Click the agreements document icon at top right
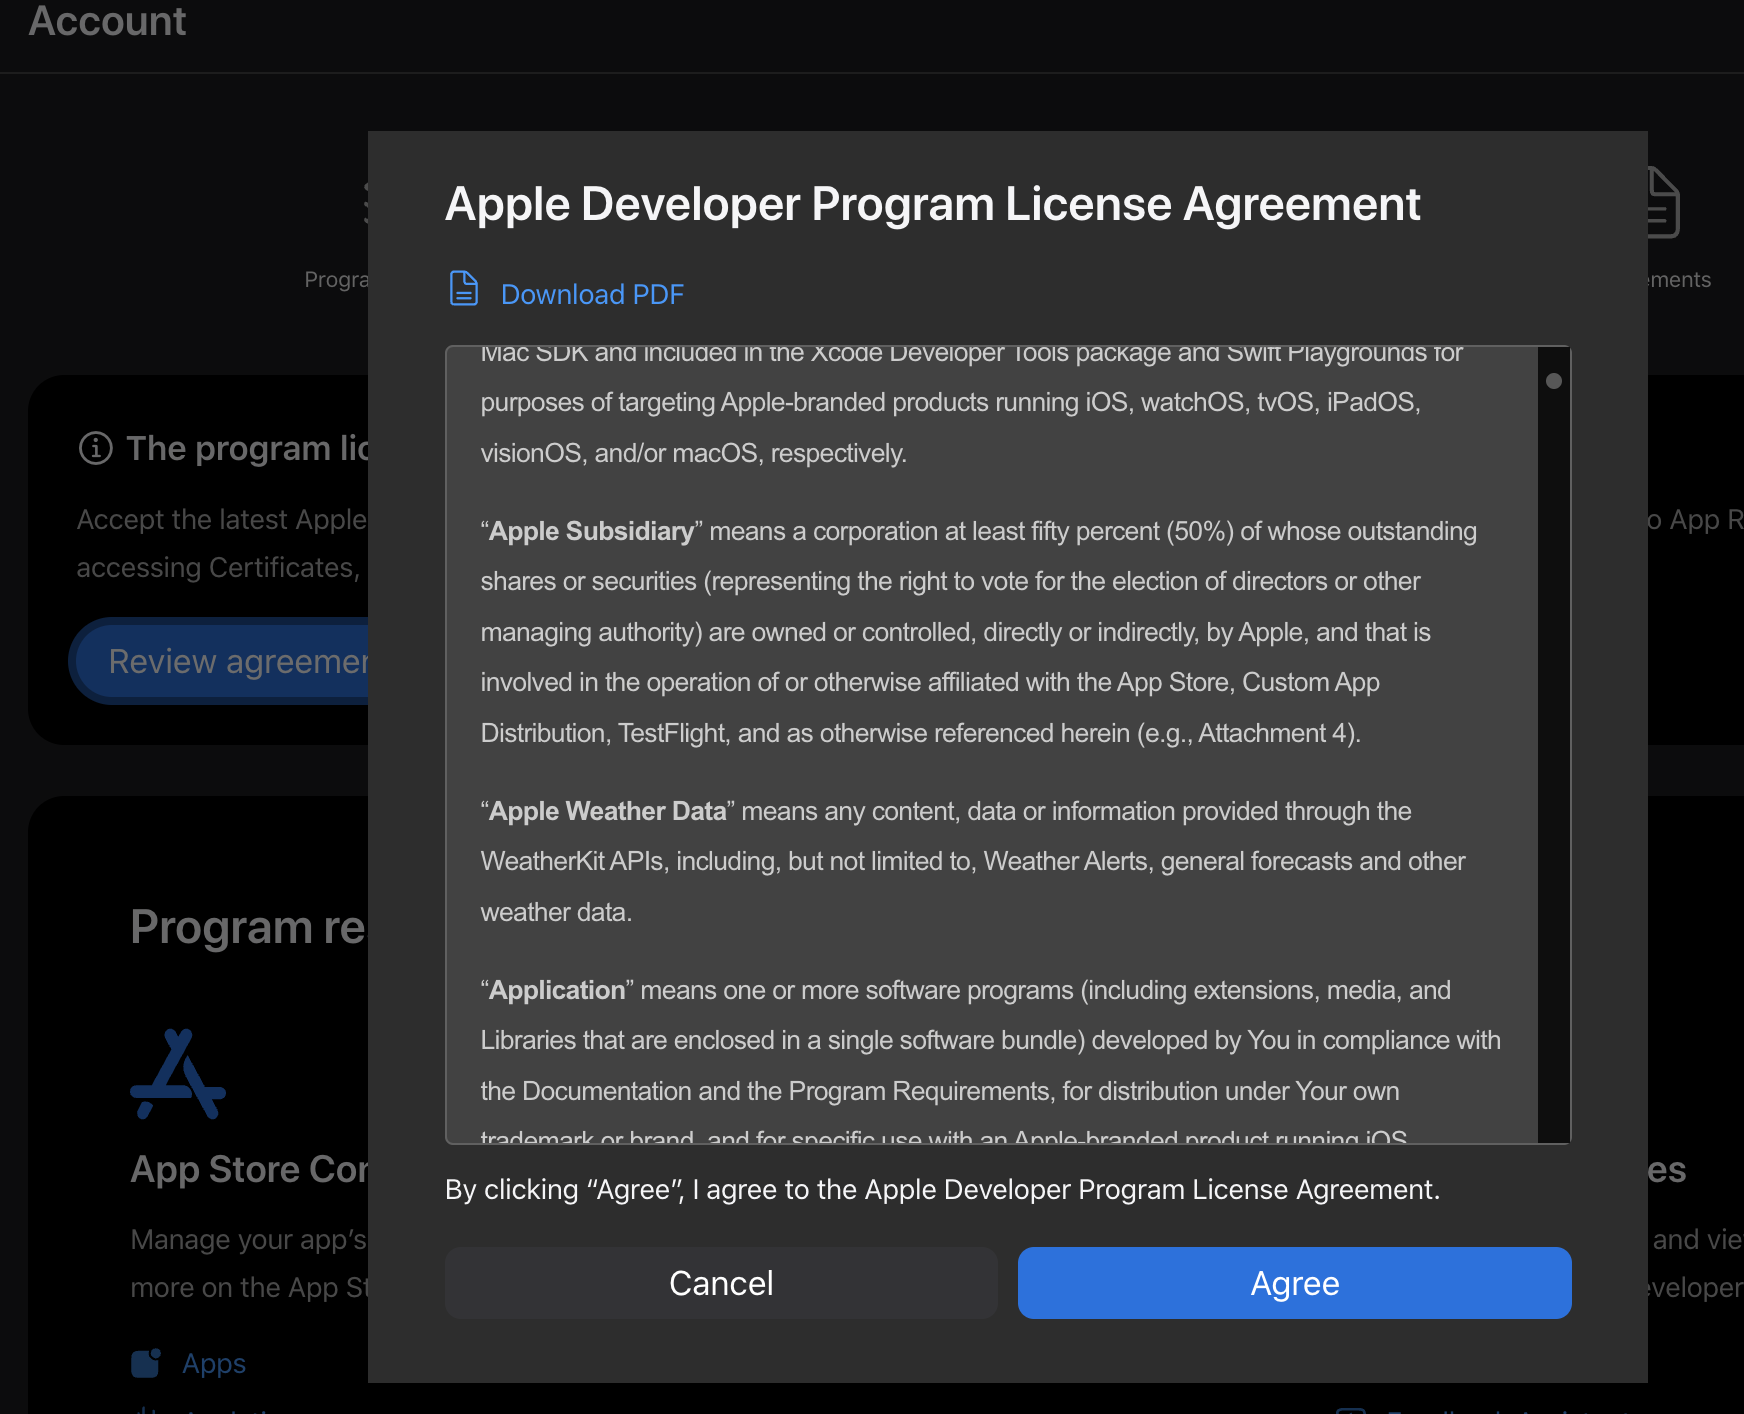Image resolution: width=1744 pixels, height=1414 pixels. pyautogui.click(x=1663, y=203)
